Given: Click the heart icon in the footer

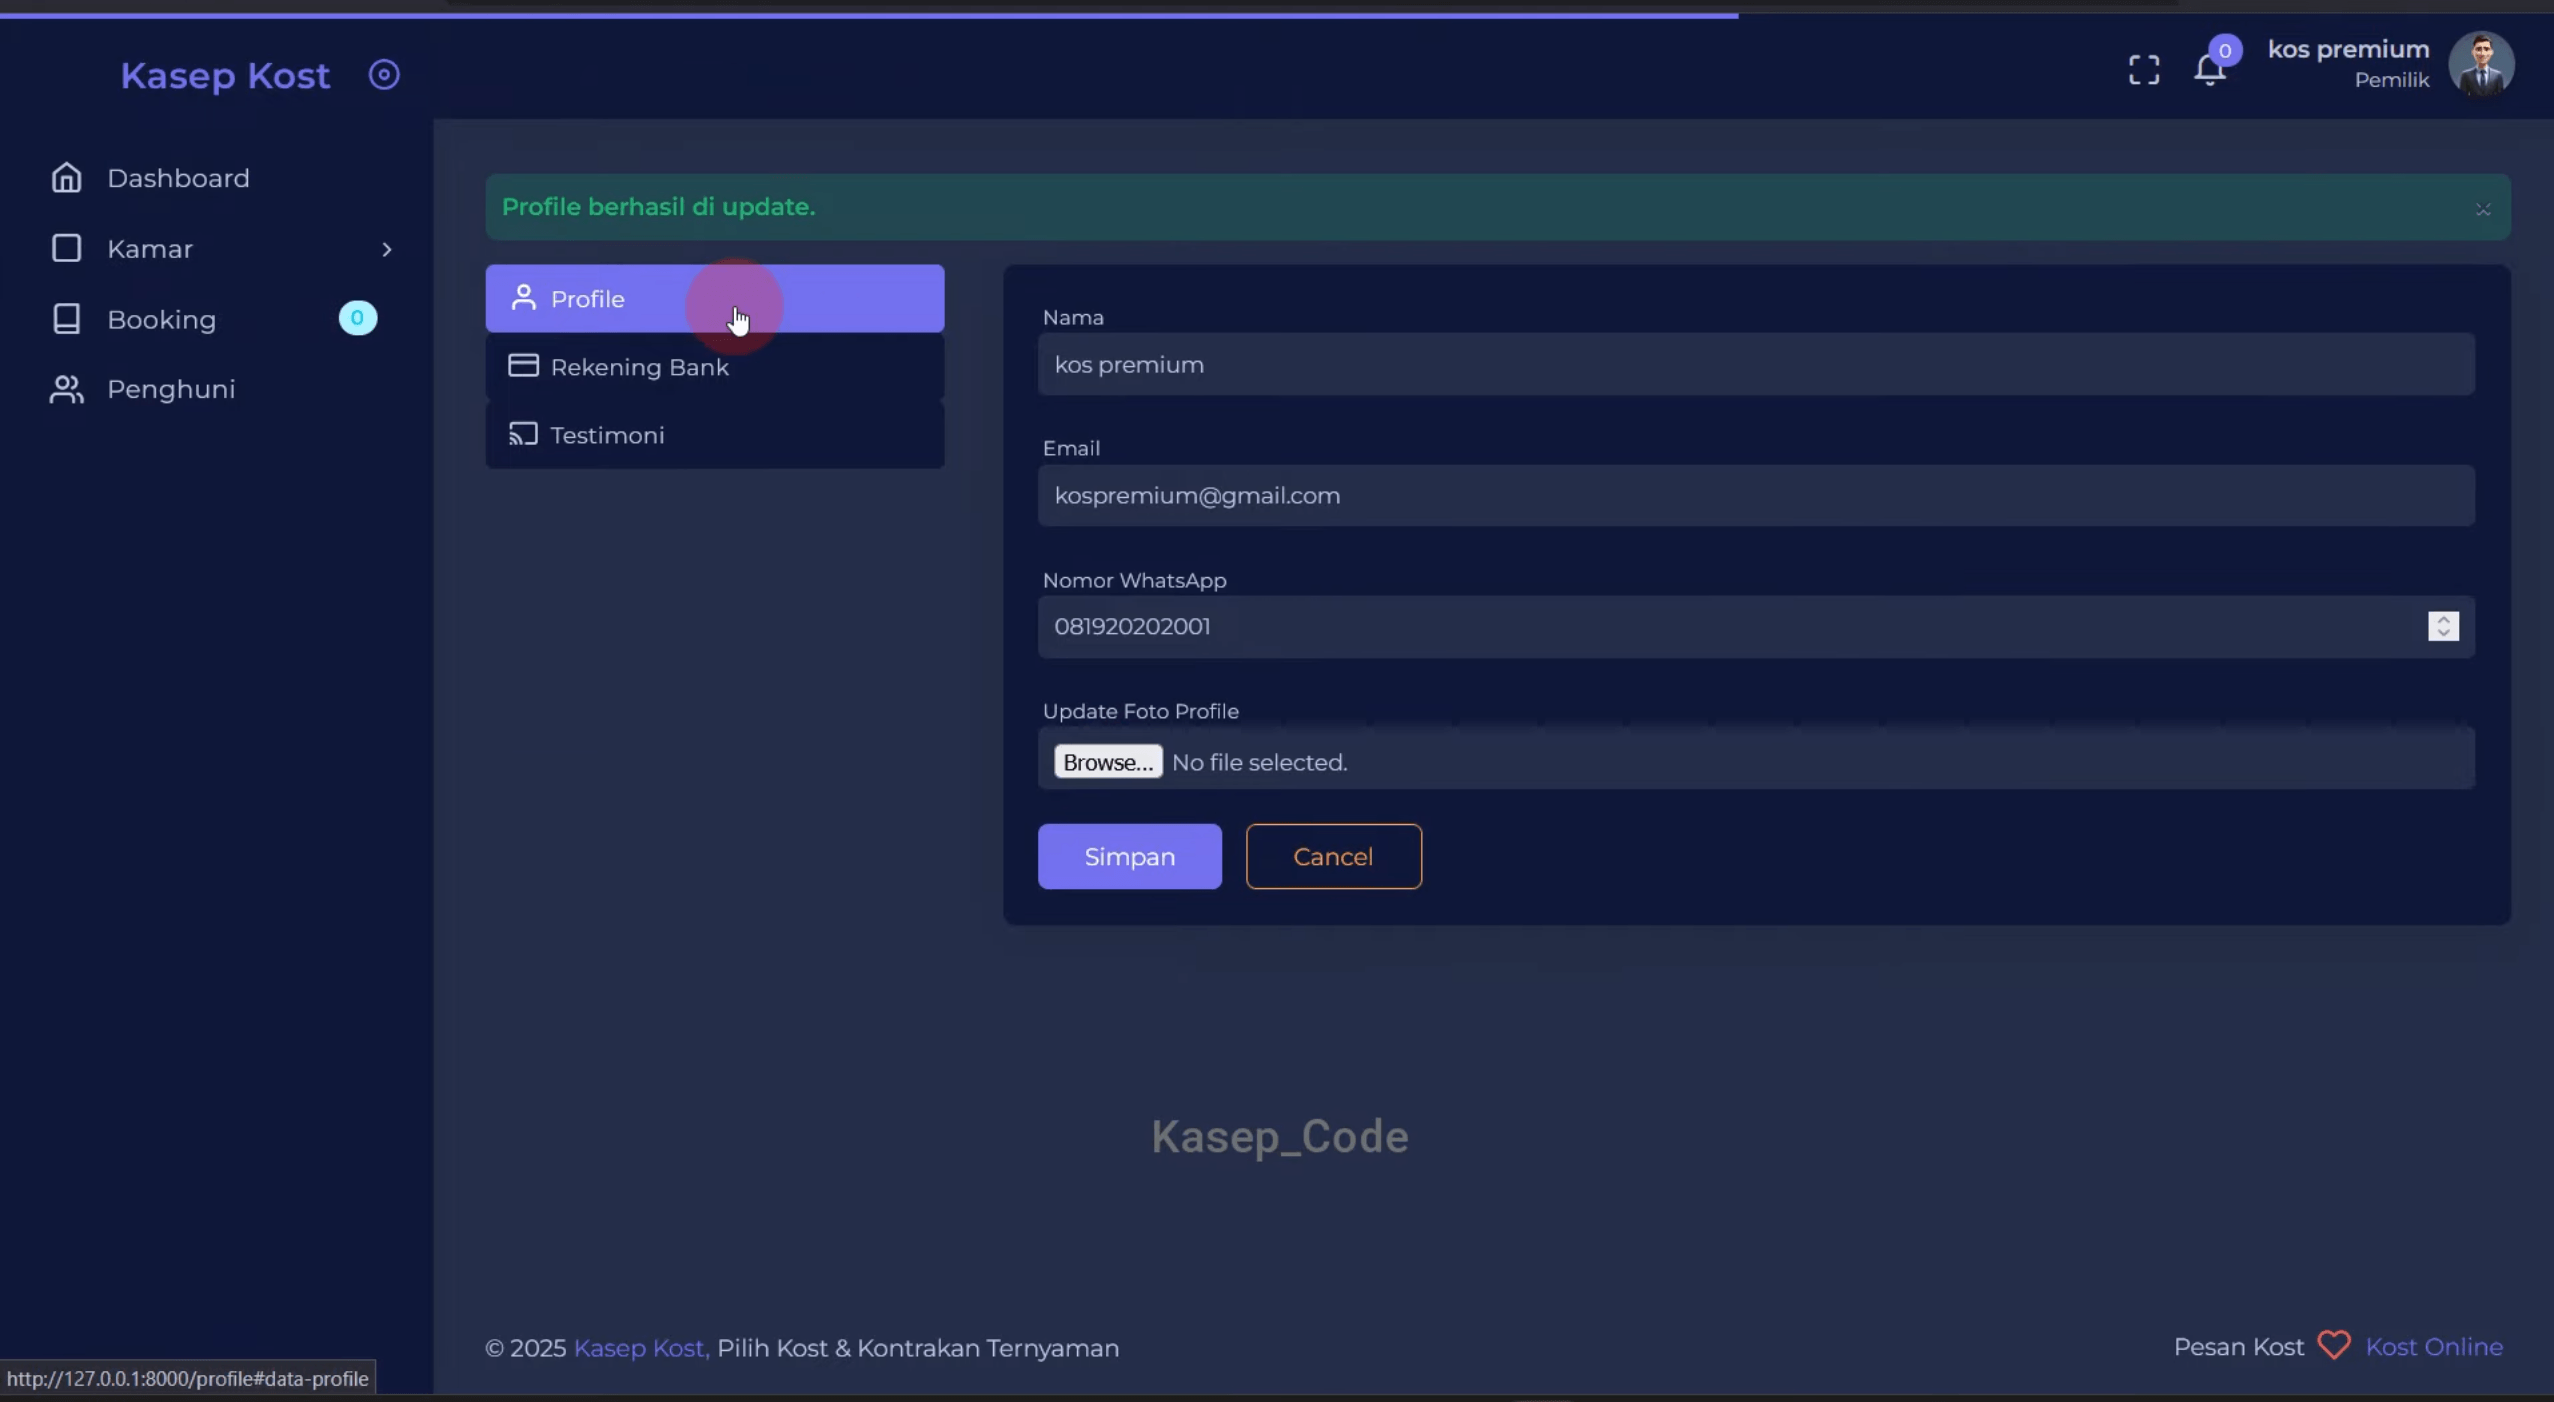Looking at the screenshot, I should pyautogui.click(x=2334, y=1346).
